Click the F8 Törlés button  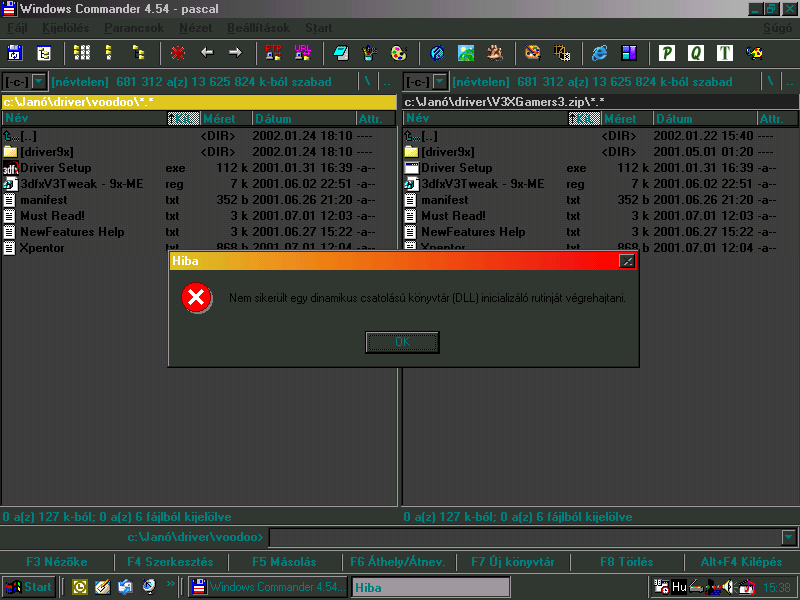(626, 562)
